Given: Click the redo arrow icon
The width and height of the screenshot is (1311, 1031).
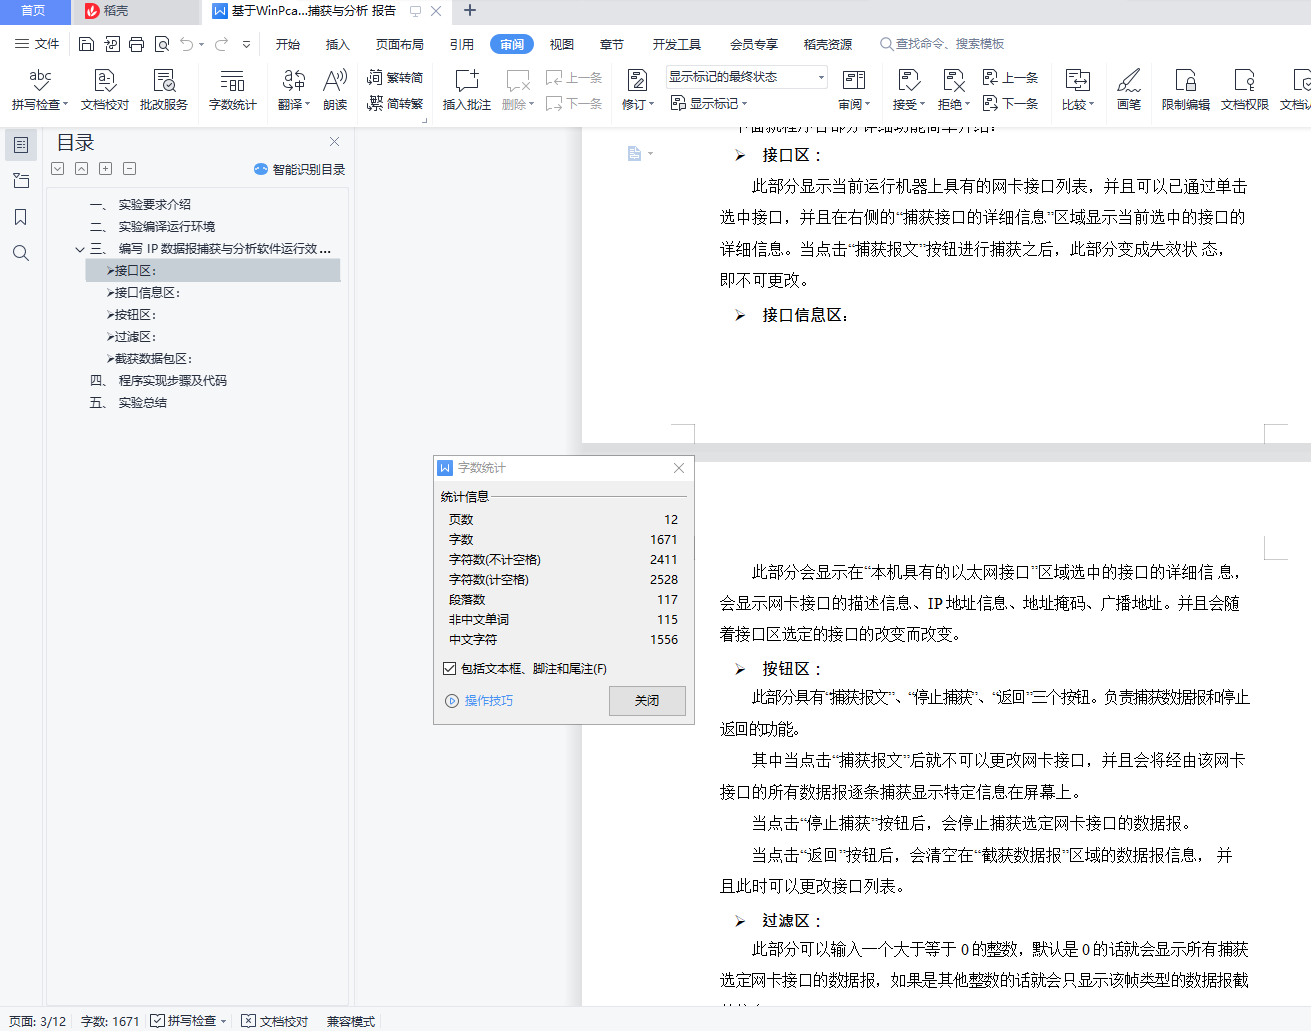Looking at the screenshot, I should 221,44.
